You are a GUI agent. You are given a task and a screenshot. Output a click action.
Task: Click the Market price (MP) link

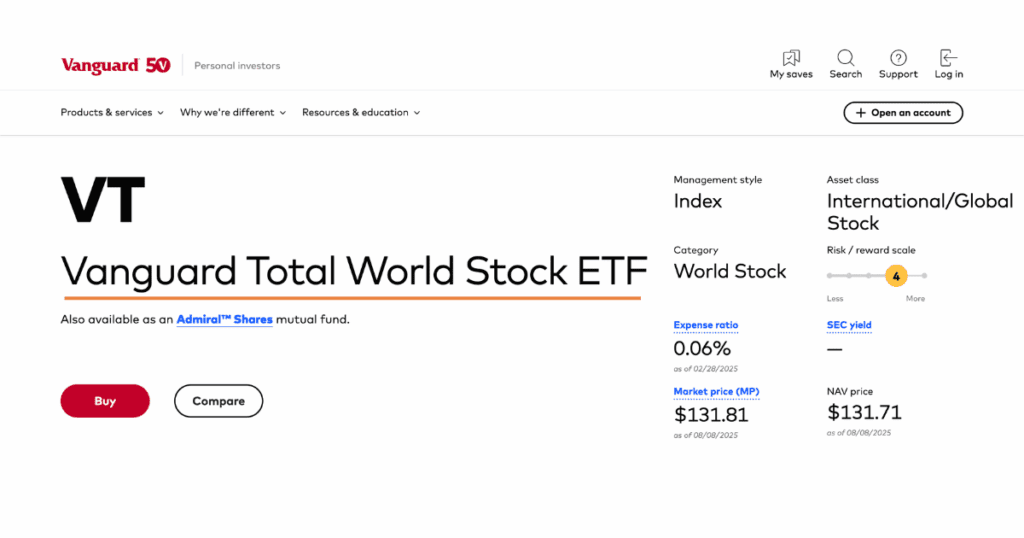716,392
